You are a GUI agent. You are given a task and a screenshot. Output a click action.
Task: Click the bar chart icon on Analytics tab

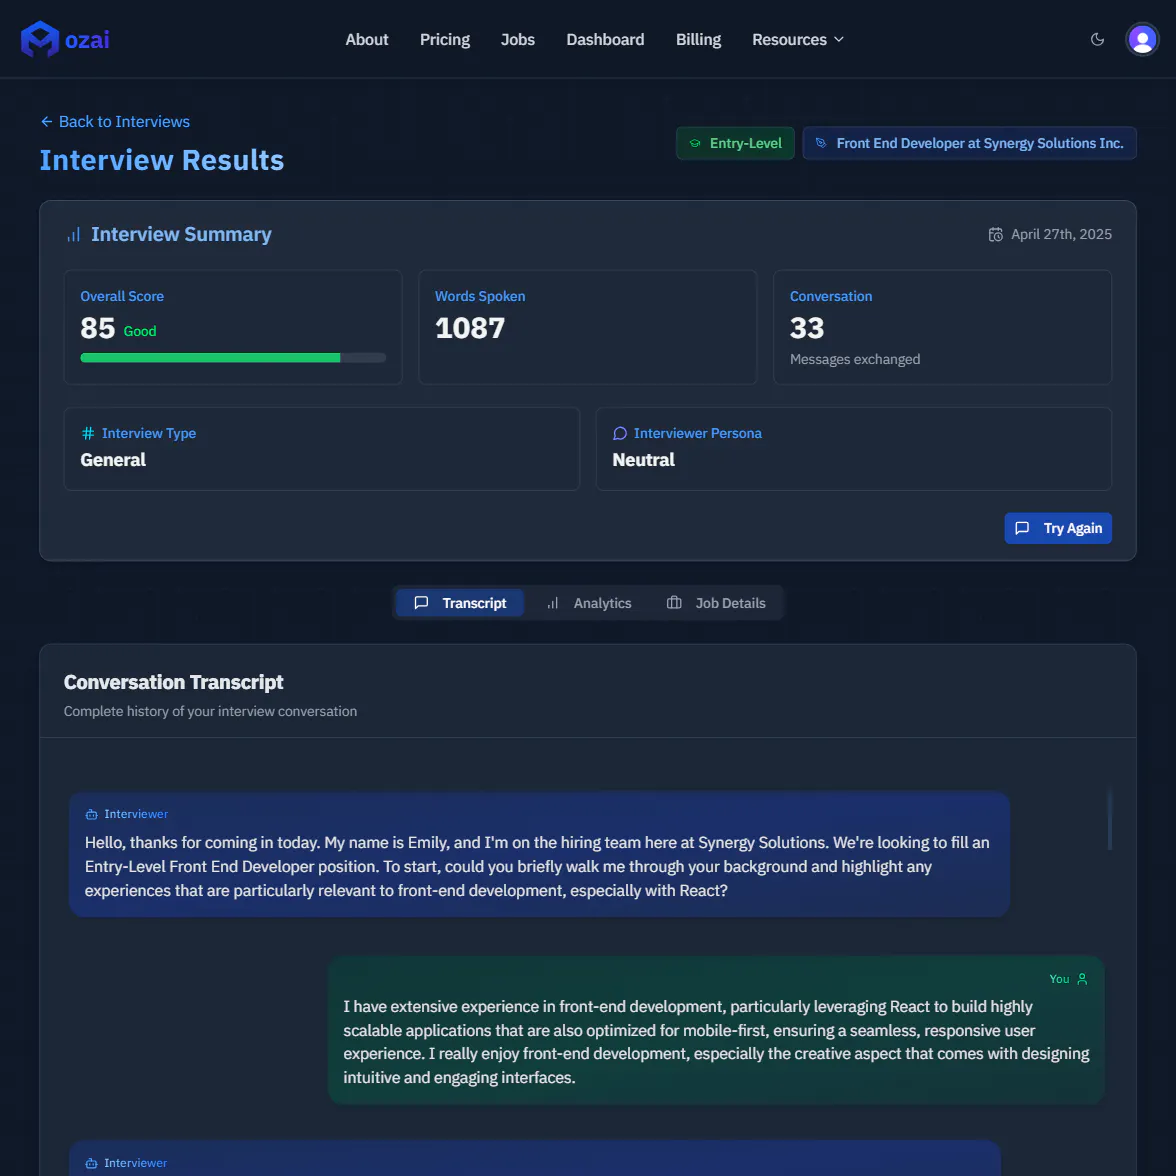(553, 603)
